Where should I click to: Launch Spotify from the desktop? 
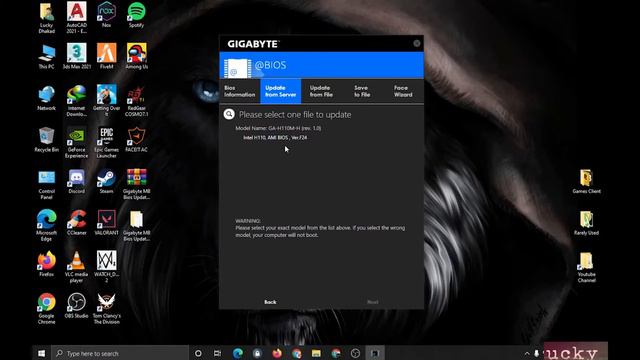[x=136, y=15]
